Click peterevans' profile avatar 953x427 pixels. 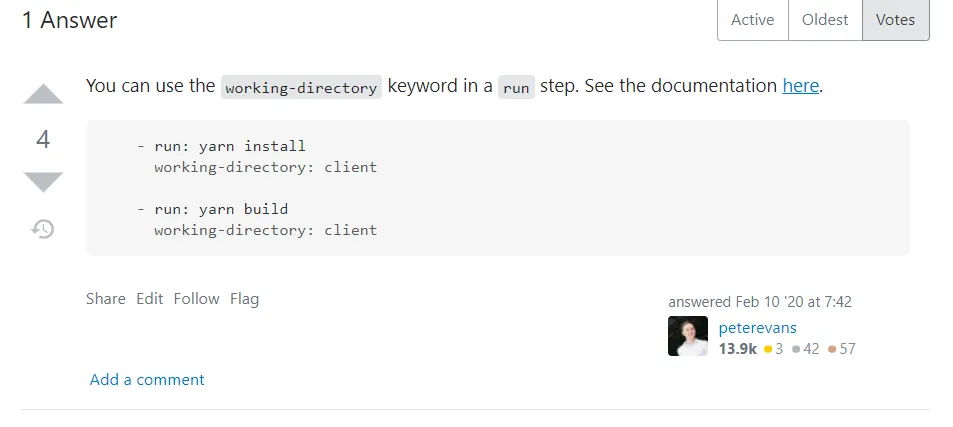click(687, 337)
